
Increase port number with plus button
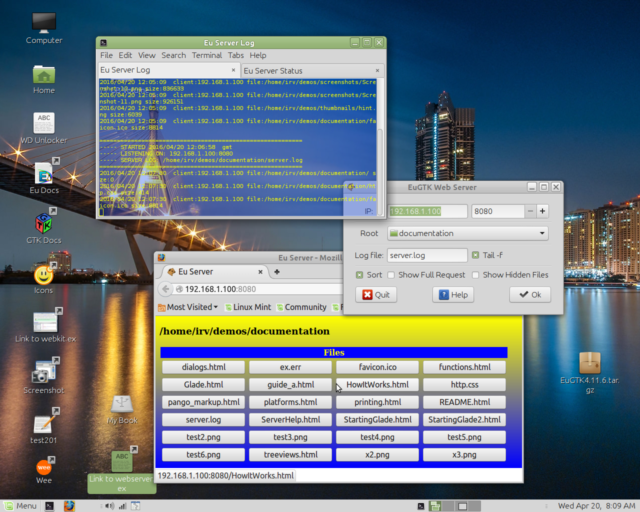[542, 211]
